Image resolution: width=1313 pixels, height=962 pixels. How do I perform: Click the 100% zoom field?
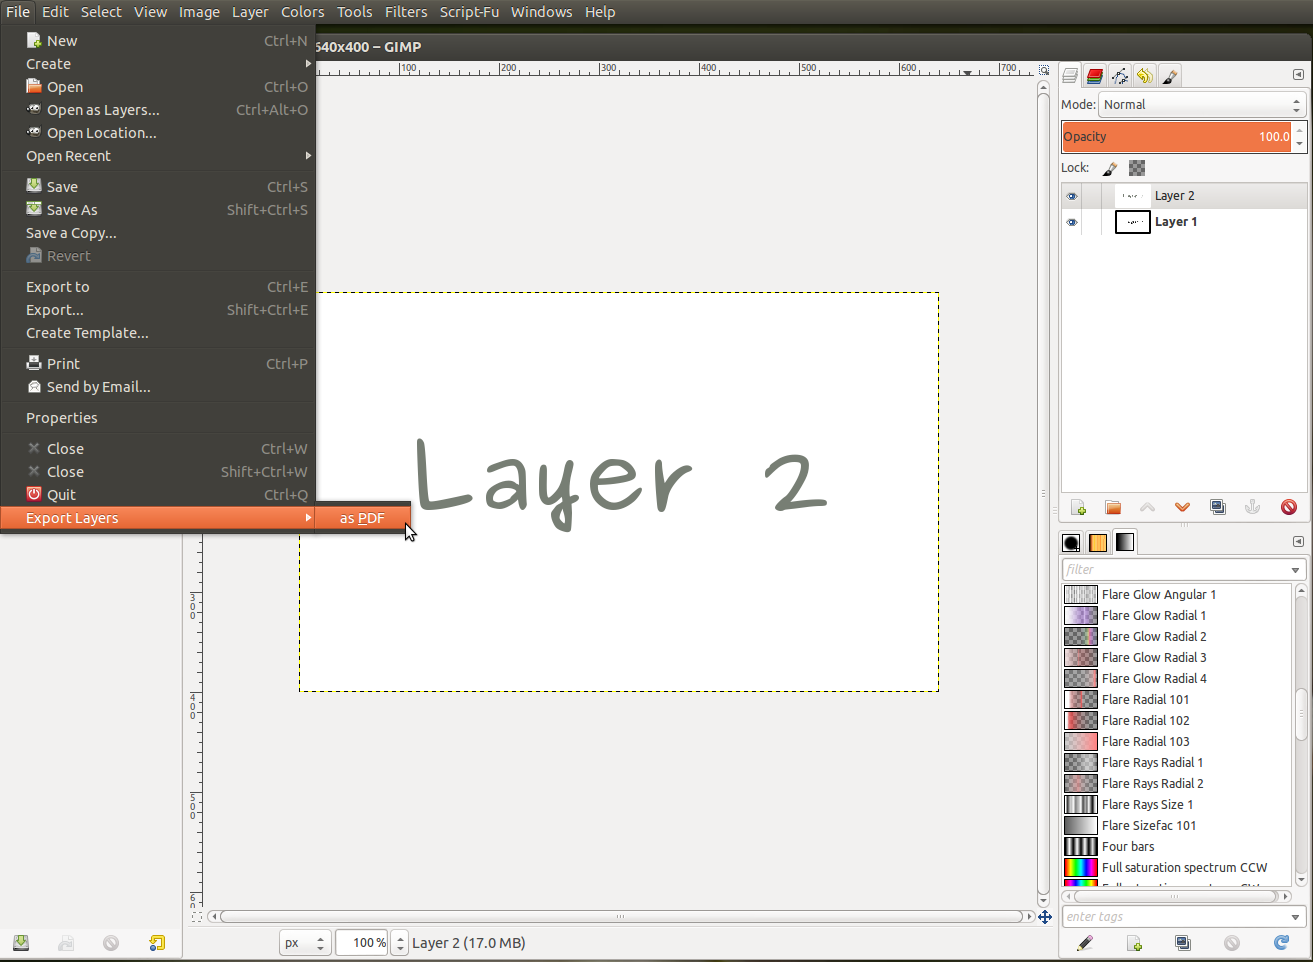[362, 943]
